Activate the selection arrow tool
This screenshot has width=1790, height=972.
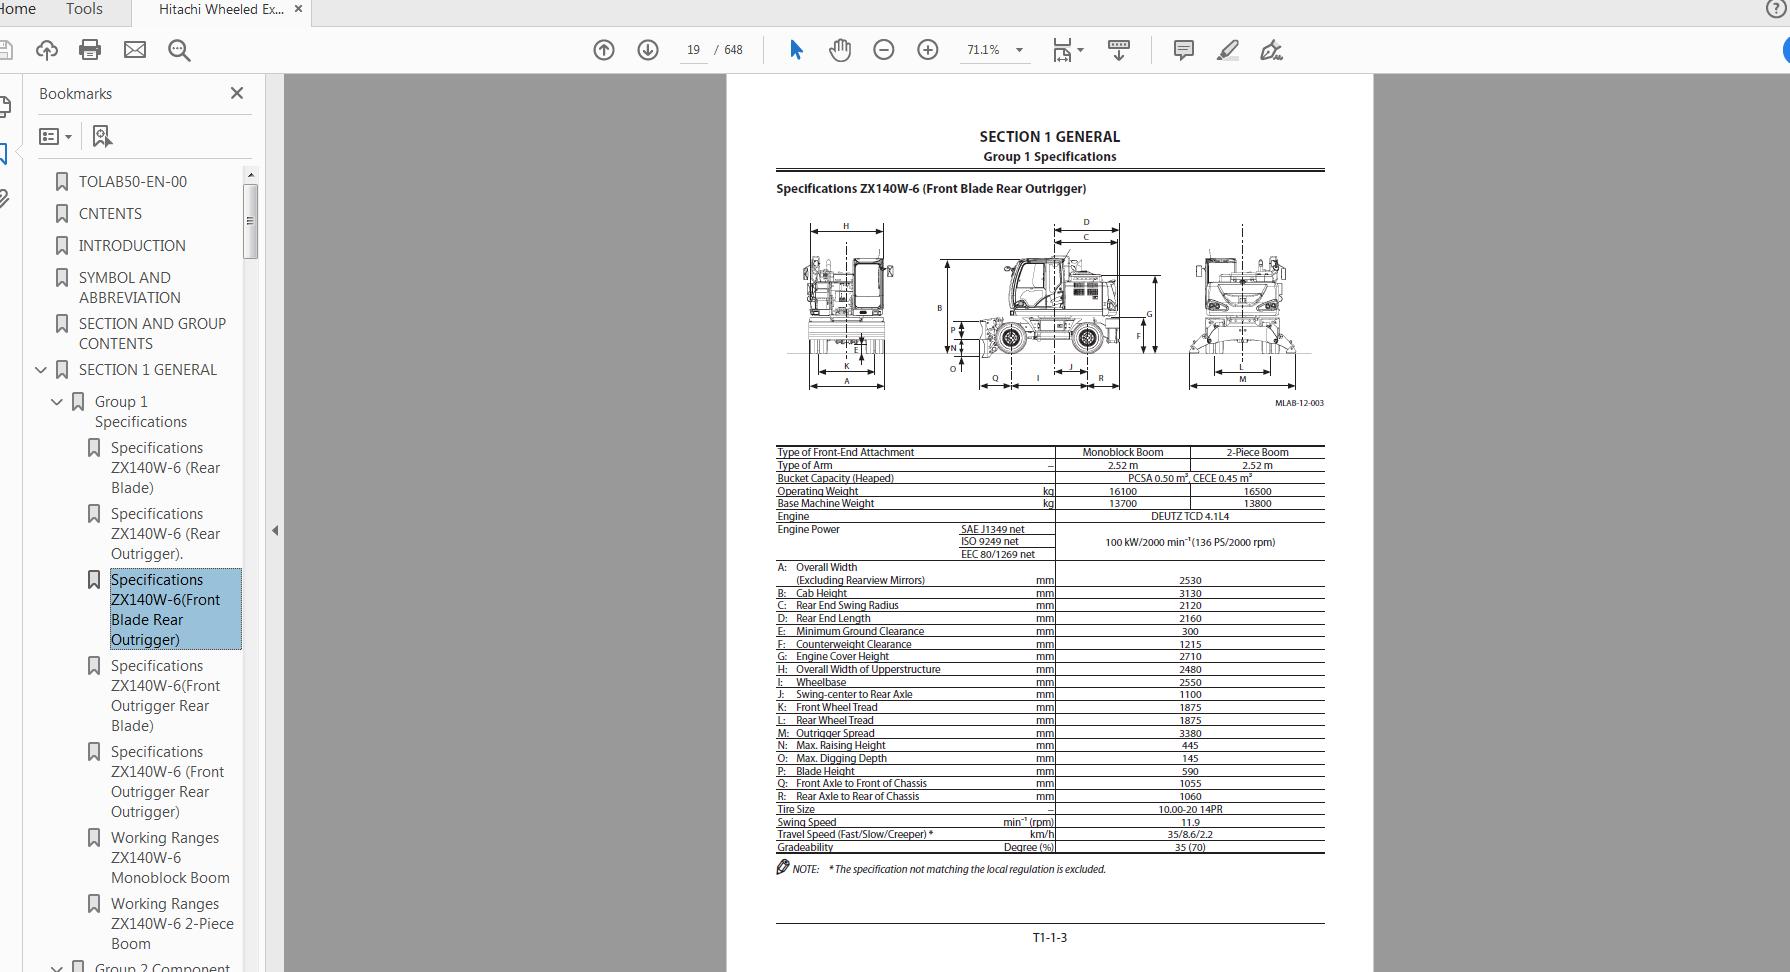tap(796, 50)
